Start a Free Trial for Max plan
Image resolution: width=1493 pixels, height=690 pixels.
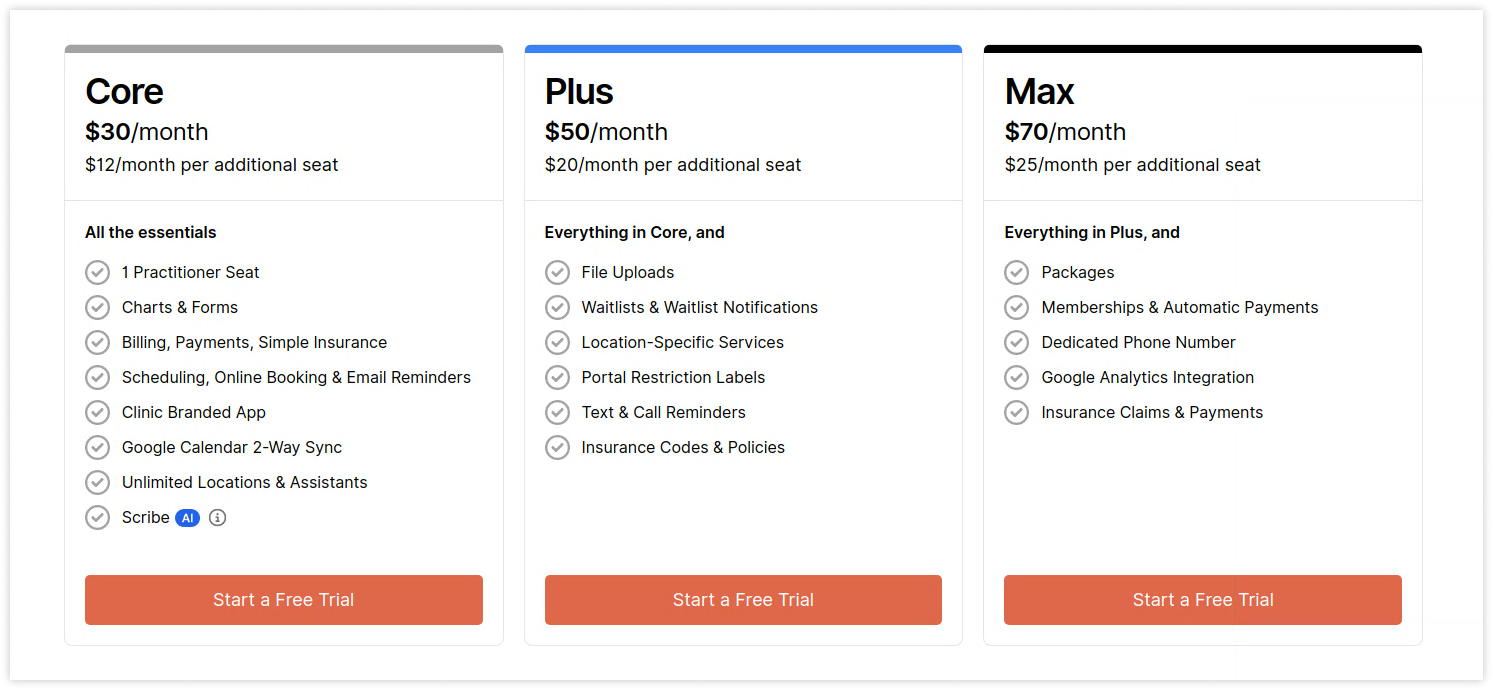[1203, 600]
